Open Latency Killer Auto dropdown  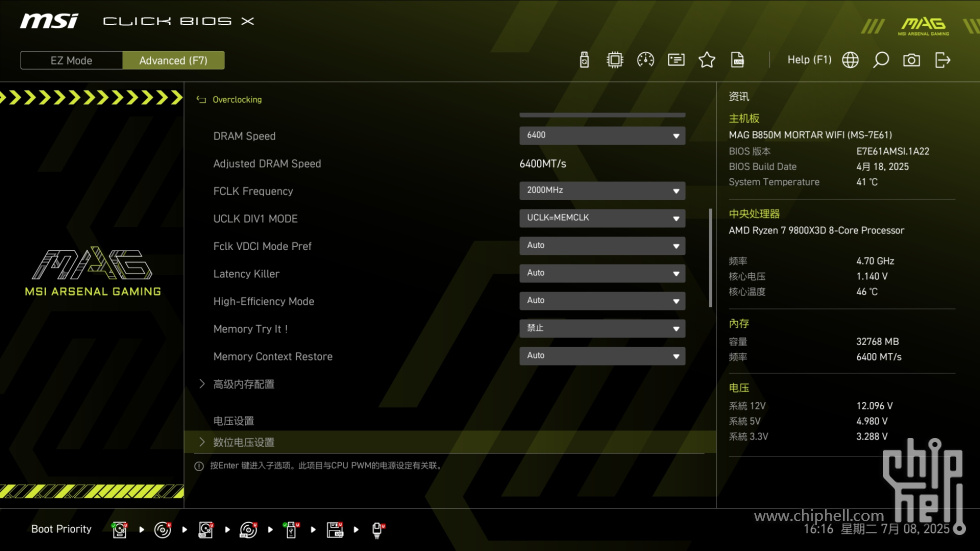(602, 273)
